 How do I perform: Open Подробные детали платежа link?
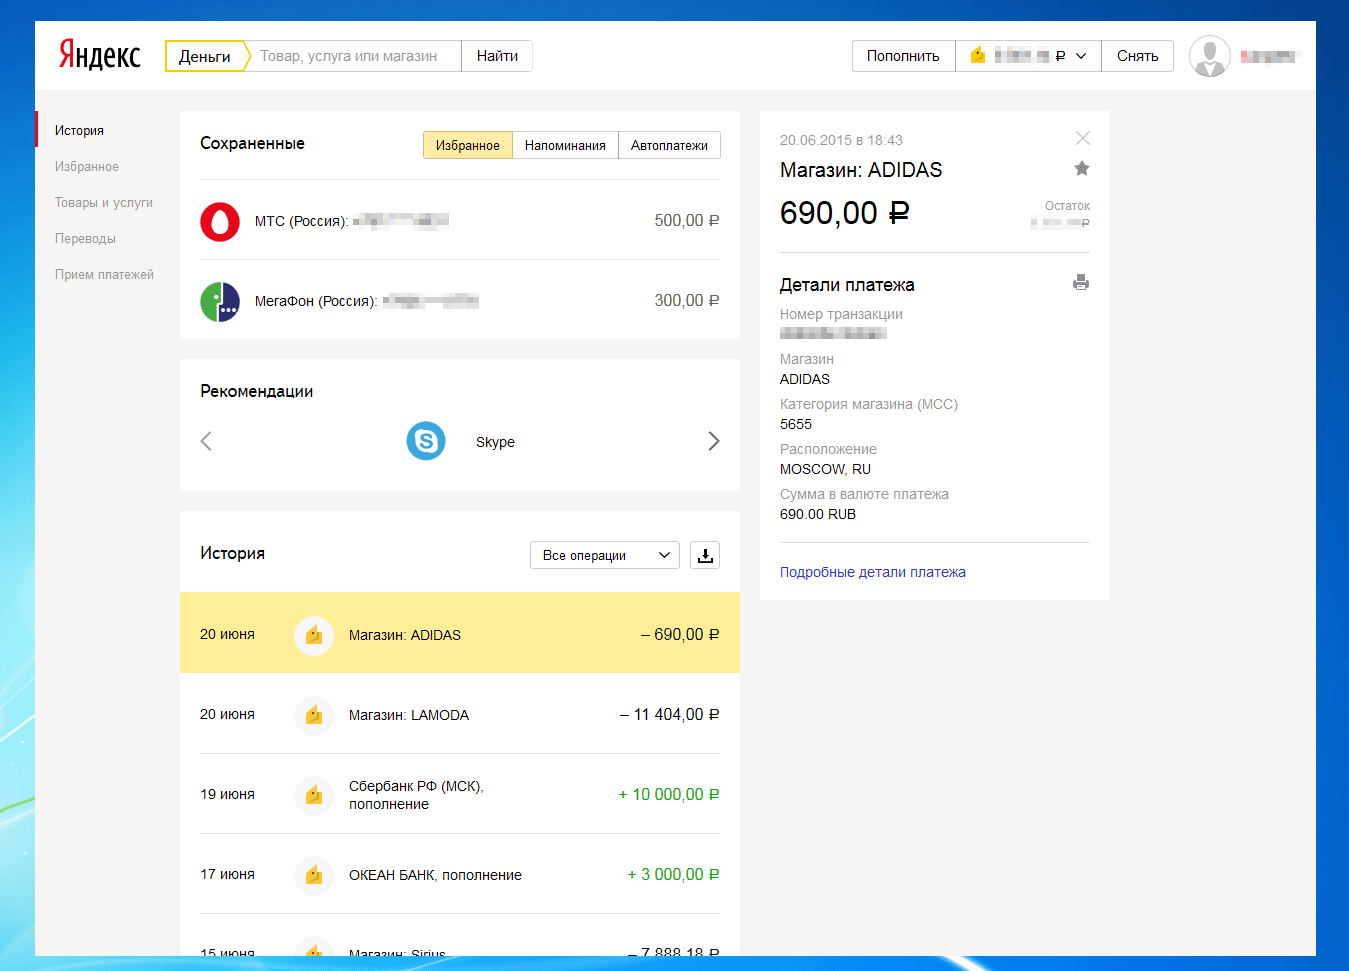point(873,572)
